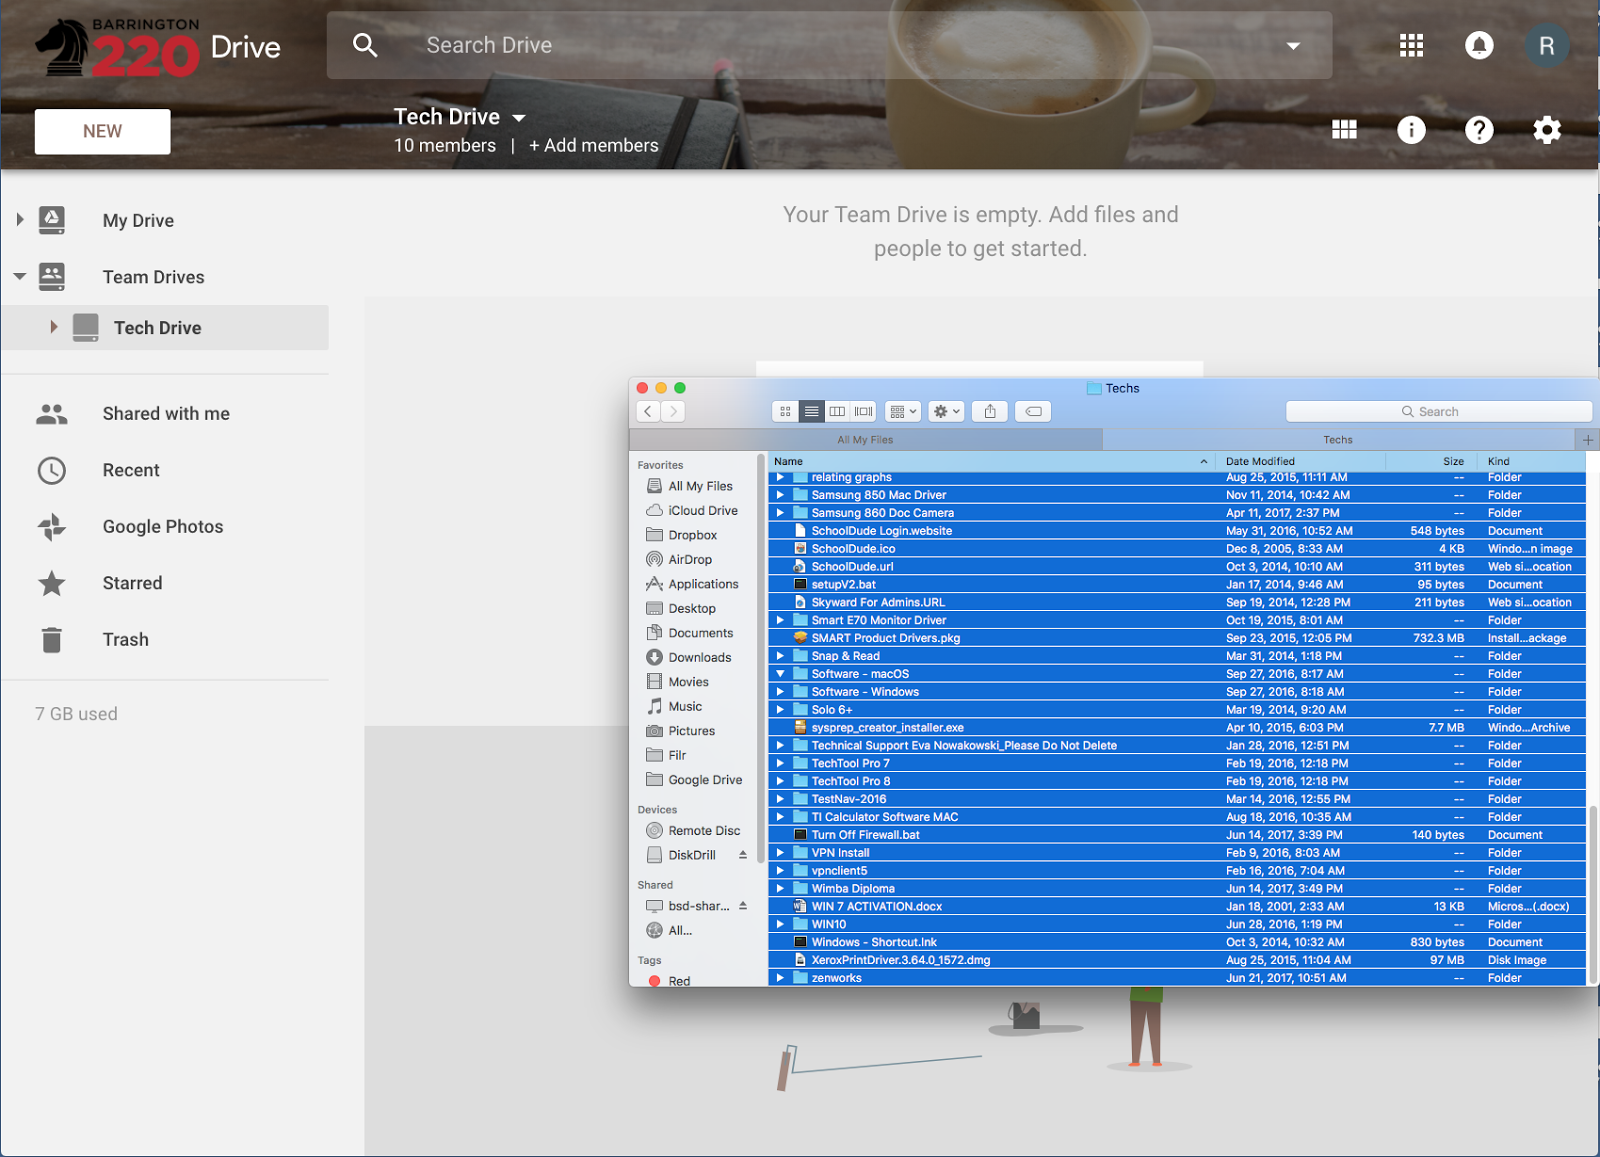Screen dimensions: 1600x1157
Task: Eject the DiskDrill device in Finder
Action: (743, 855)
